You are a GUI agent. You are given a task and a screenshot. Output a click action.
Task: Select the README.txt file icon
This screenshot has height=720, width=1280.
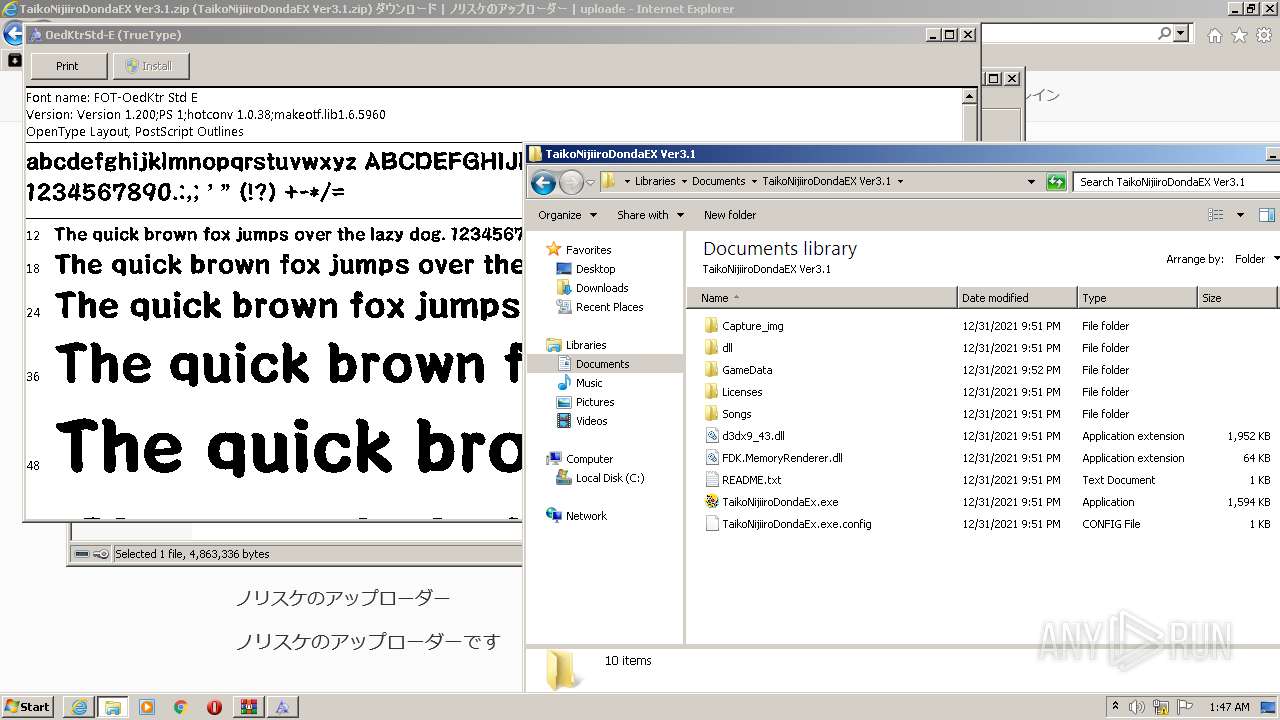(x=711, y=480)
